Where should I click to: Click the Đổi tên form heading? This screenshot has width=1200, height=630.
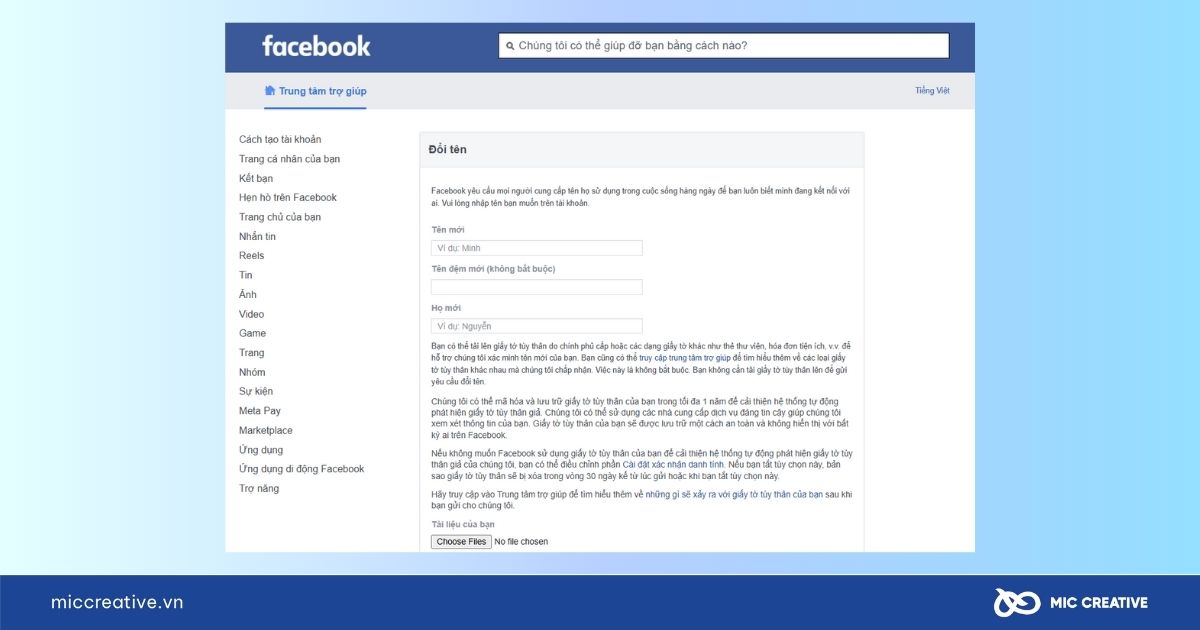click(448, 149)
